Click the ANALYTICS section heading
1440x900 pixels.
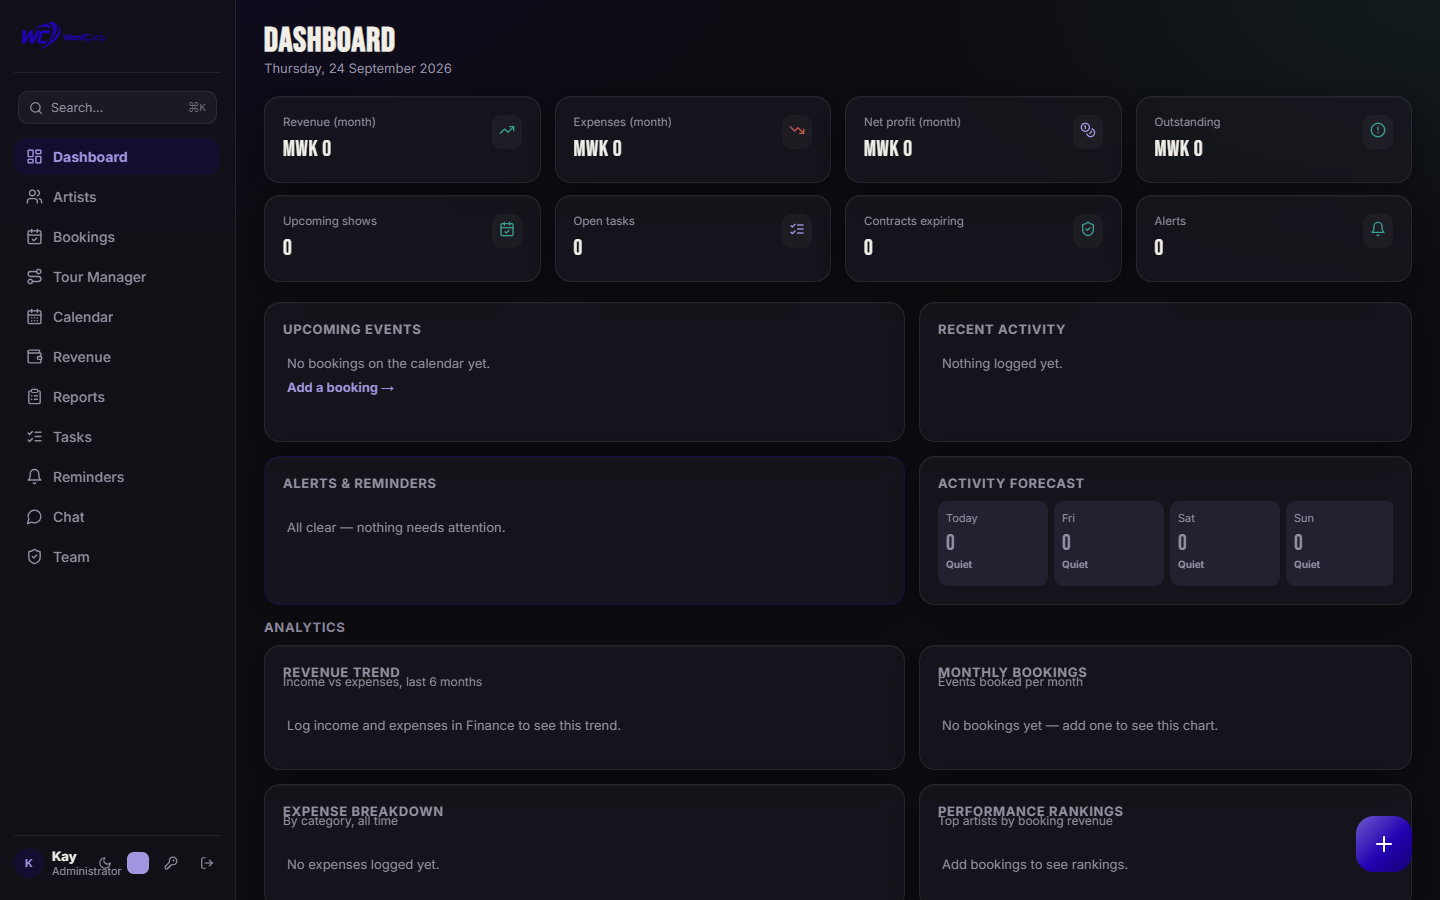click(304, 627)
